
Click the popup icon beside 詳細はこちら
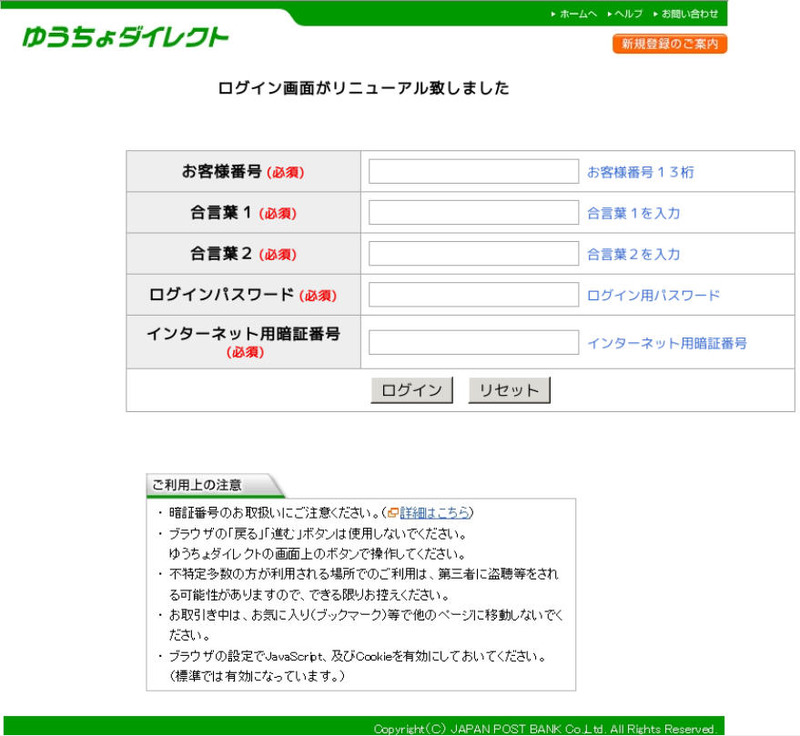tap(394, 513)
